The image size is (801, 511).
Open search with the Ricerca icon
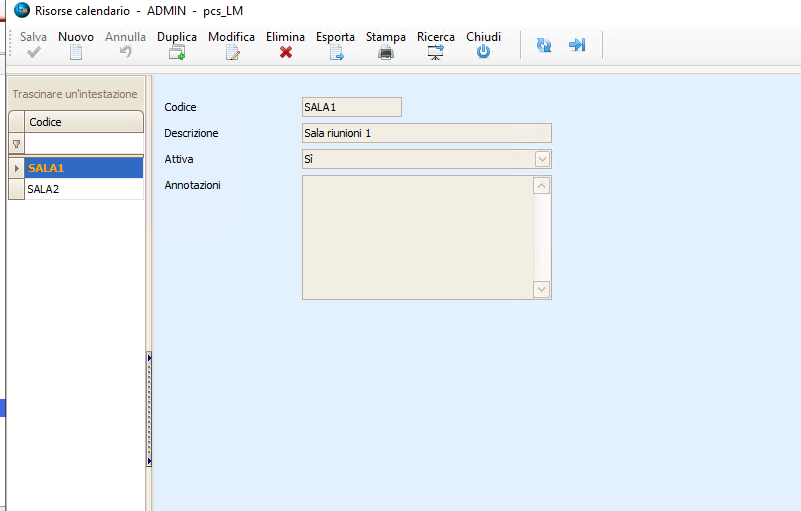pos(435,52)
